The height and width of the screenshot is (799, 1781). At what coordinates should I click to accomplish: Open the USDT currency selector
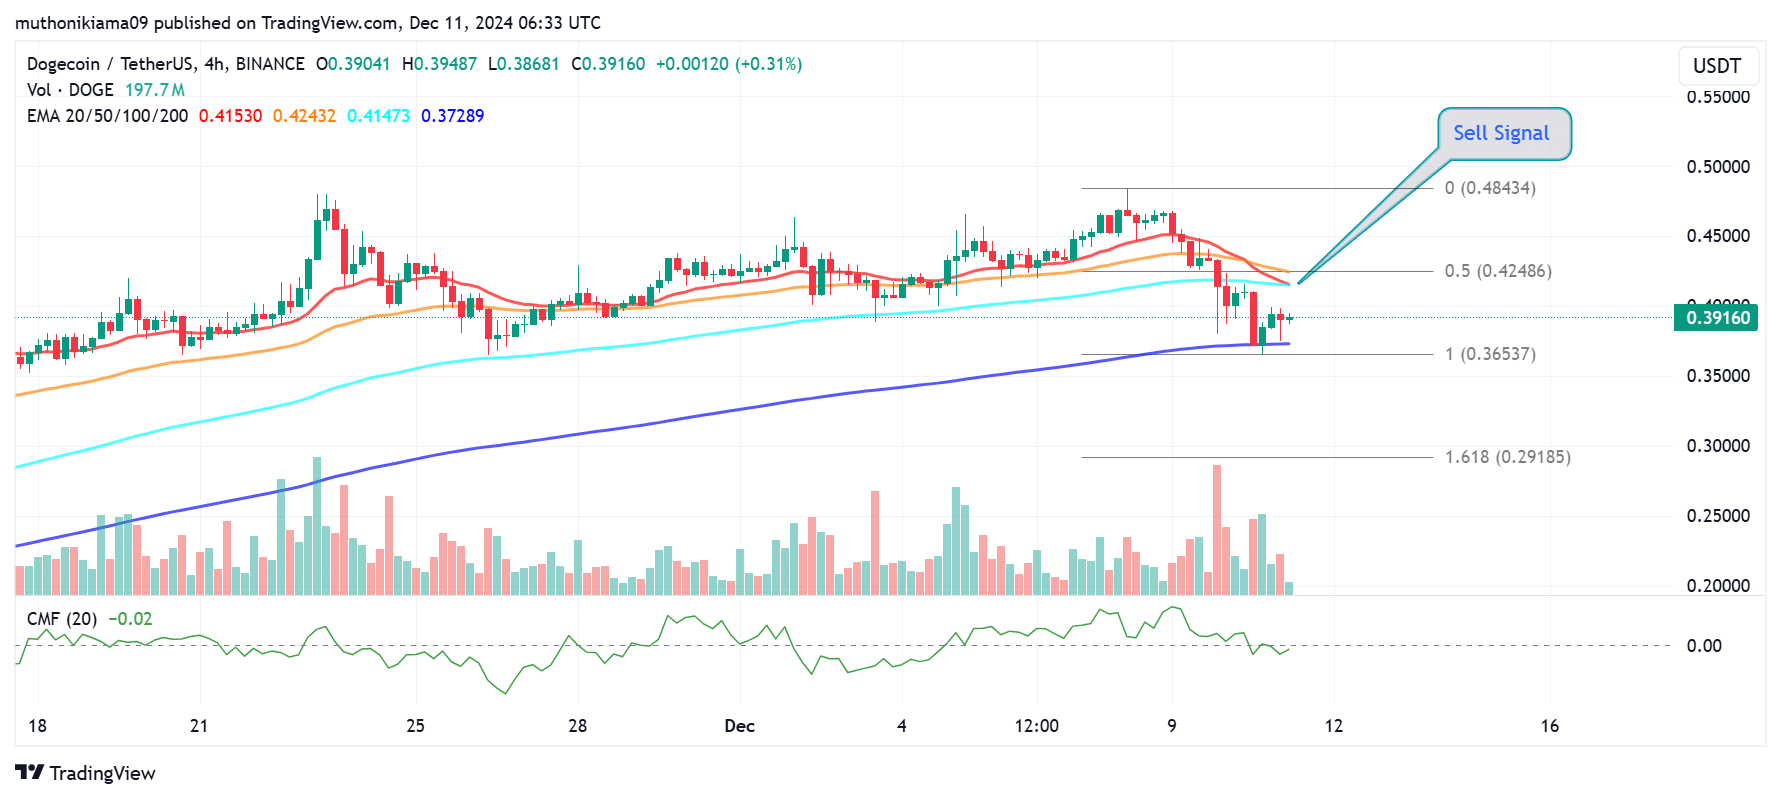(1716, 66)
